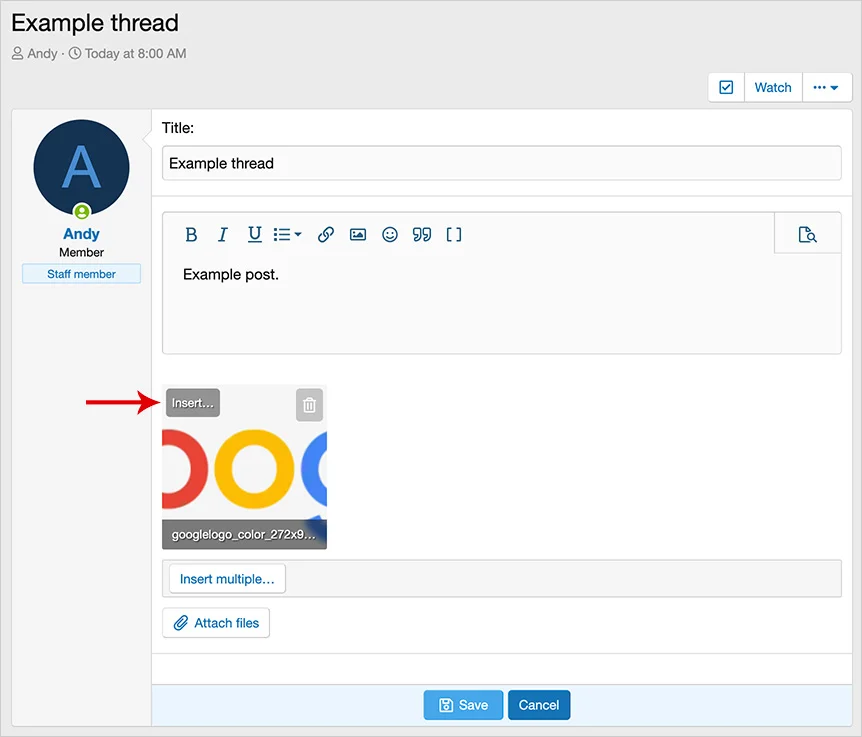The width and height of the screenshot is (862, 737).
Task: Click the Title input field
Action: point(501,163)
